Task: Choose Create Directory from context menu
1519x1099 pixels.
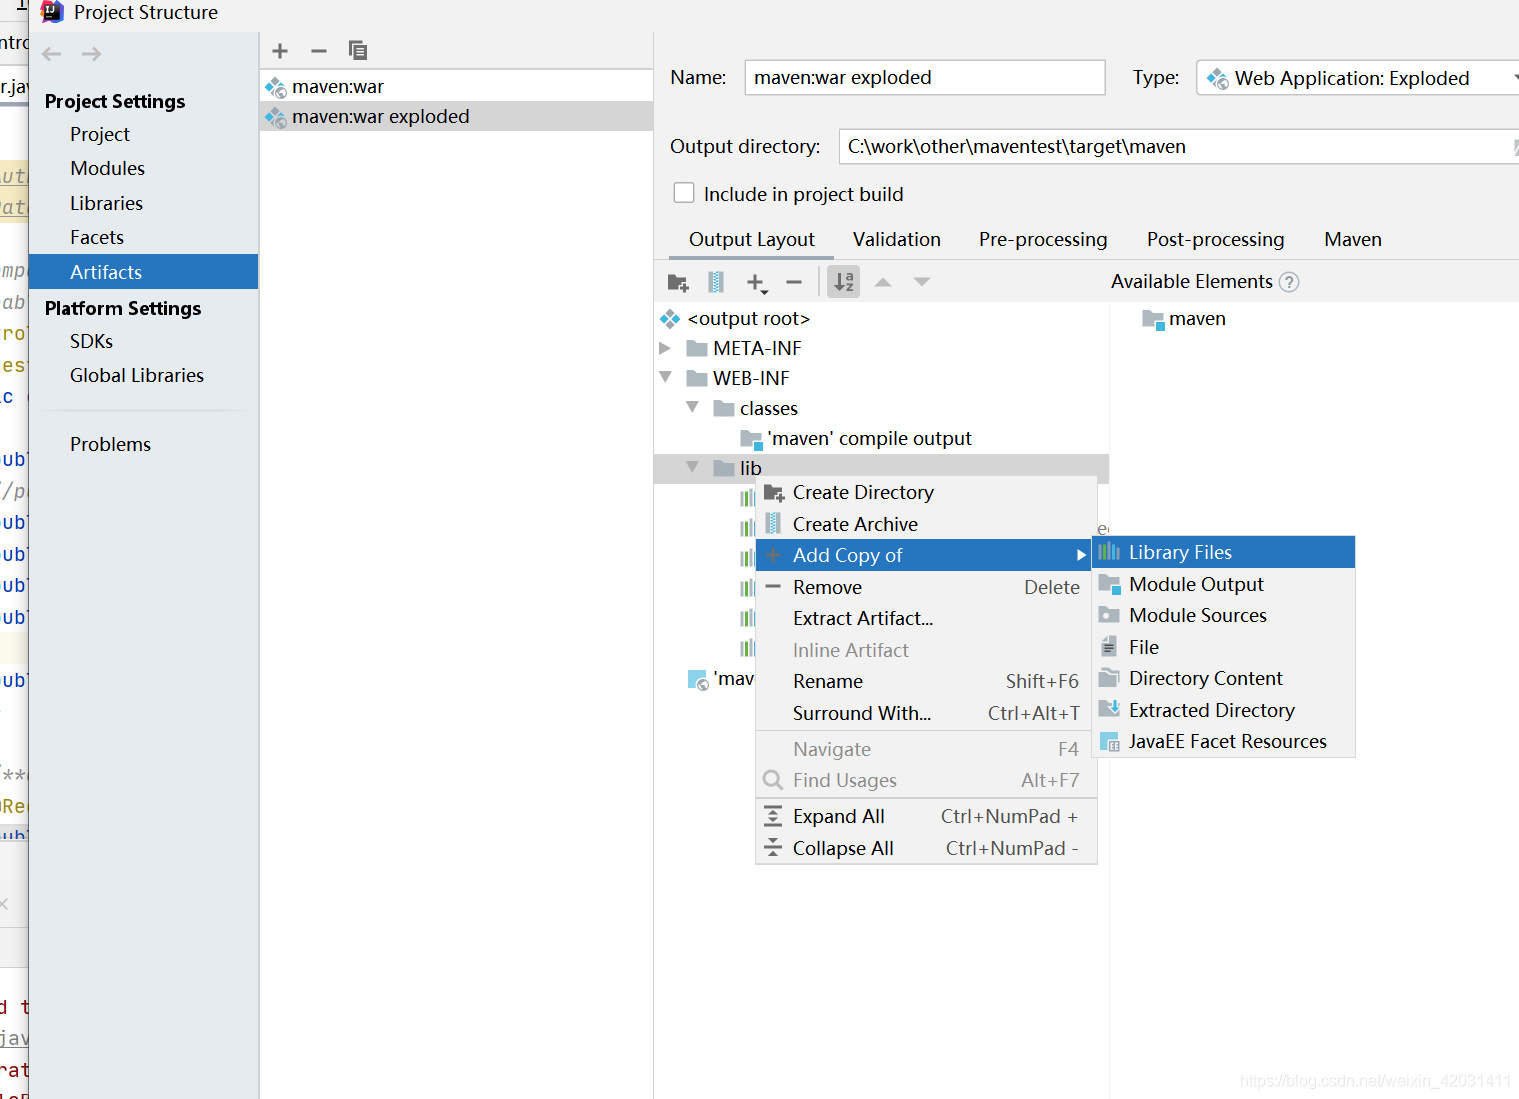Action: (926, 493)
